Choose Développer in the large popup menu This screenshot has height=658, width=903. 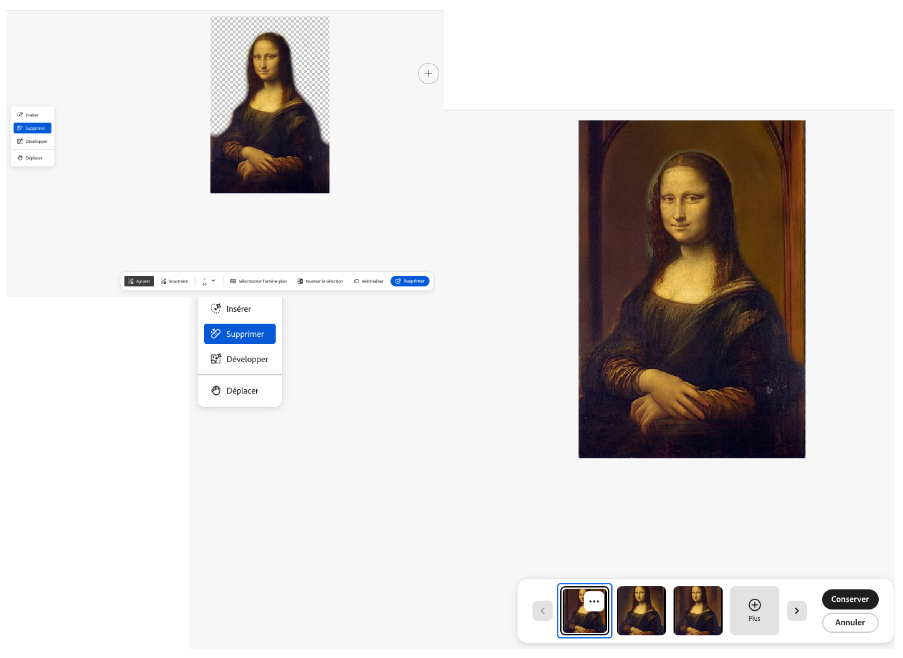click(240, 359)
